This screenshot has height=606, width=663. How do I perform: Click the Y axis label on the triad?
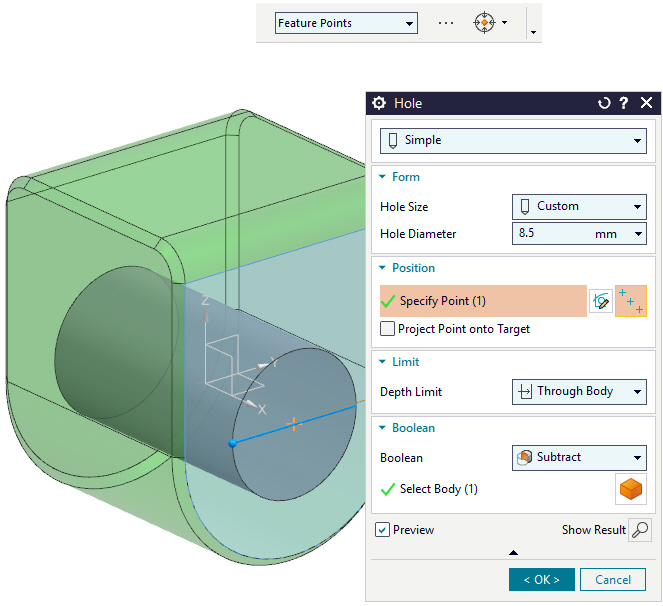(x=274, y=362)
